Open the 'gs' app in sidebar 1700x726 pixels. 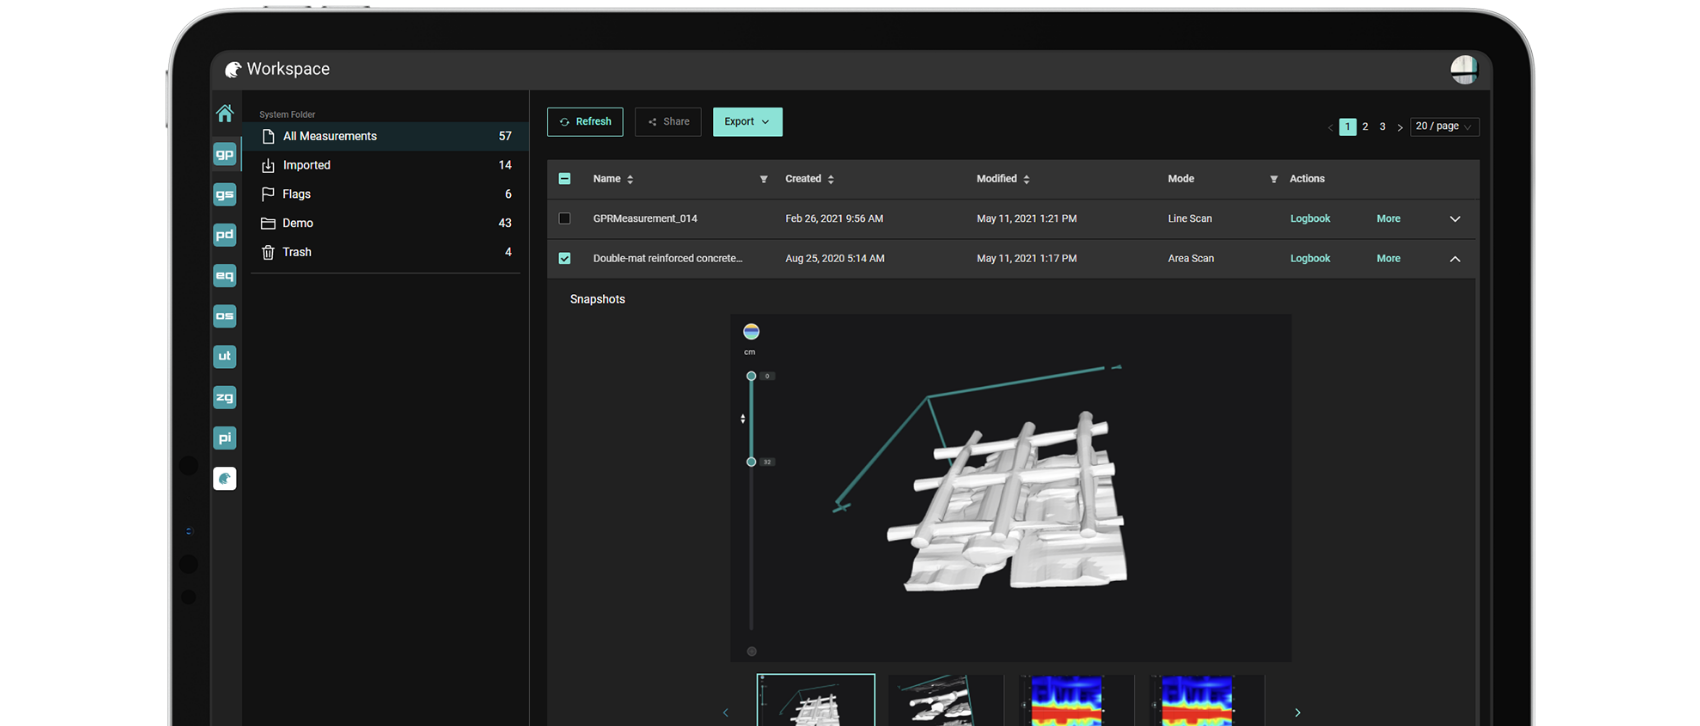(x=225, y=194)
